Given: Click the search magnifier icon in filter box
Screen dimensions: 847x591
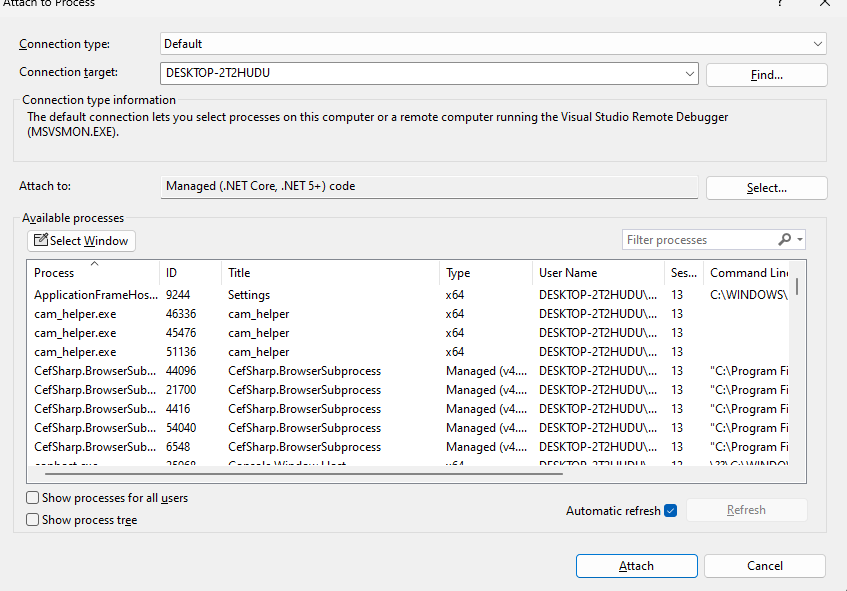Looking at the screenshot, I should pyautogui.click(x=785, y=240).
